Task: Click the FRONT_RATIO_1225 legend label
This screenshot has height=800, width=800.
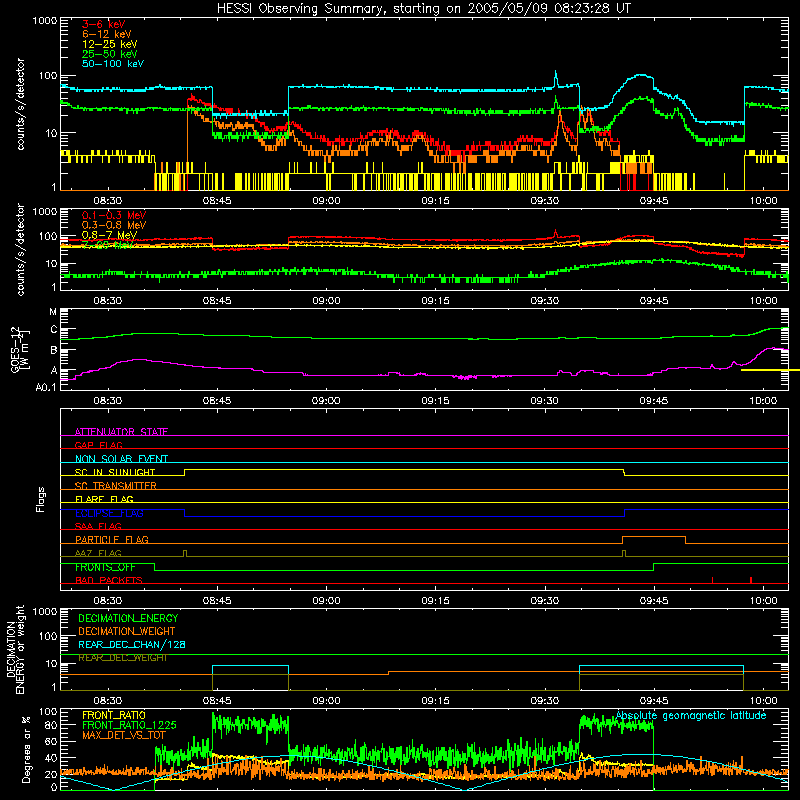Action: 129,725
